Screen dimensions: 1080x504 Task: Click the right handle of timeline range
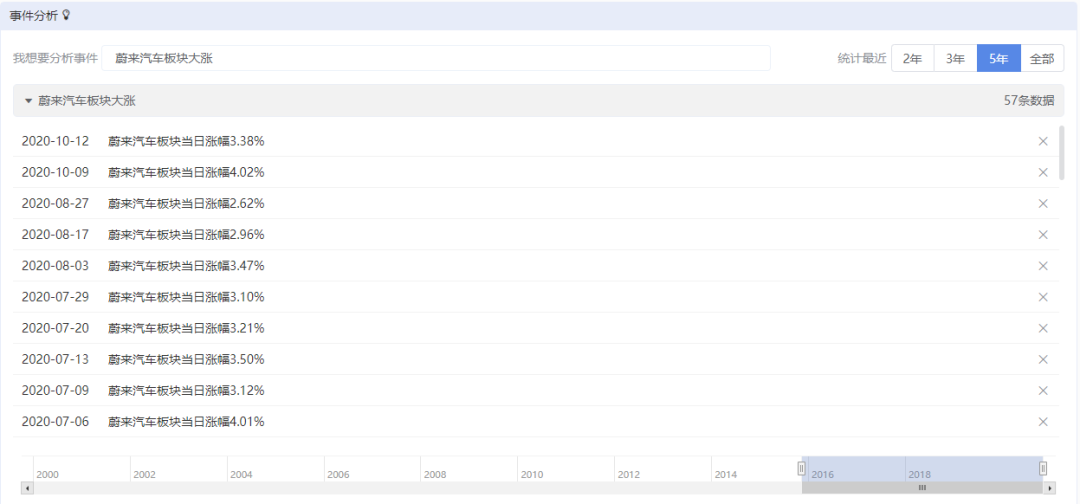click(x=1043, y=468)
